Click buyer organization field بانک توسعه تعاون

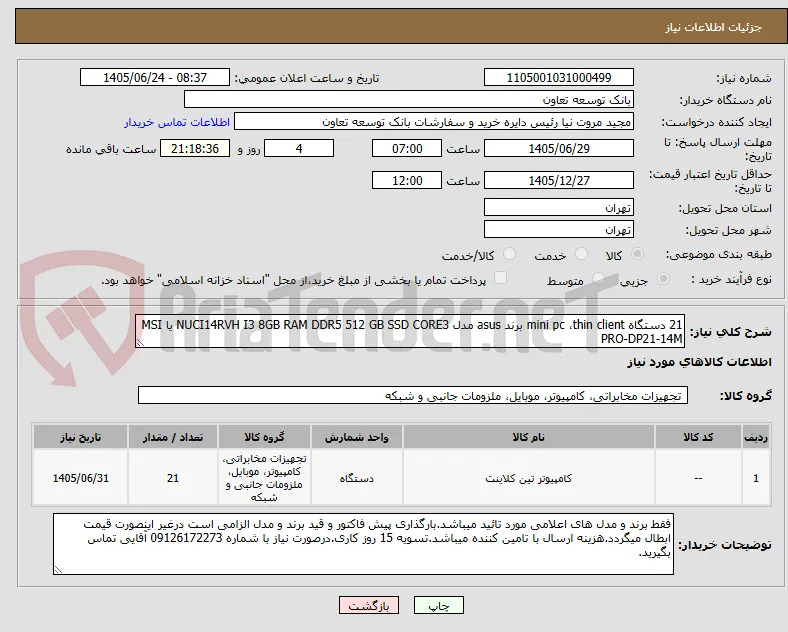(x=409, y=99)
